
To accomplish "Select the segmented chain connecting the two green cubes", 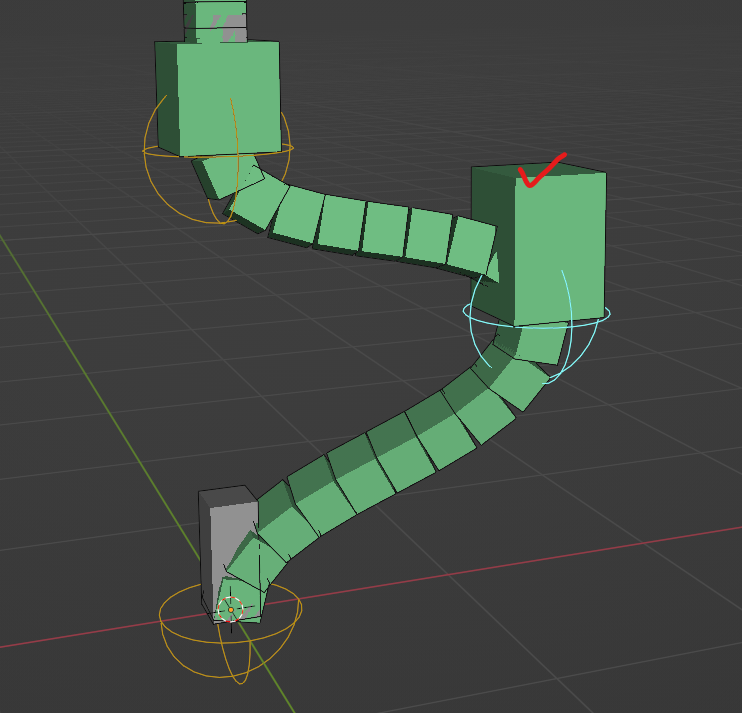I will [345, 220].
